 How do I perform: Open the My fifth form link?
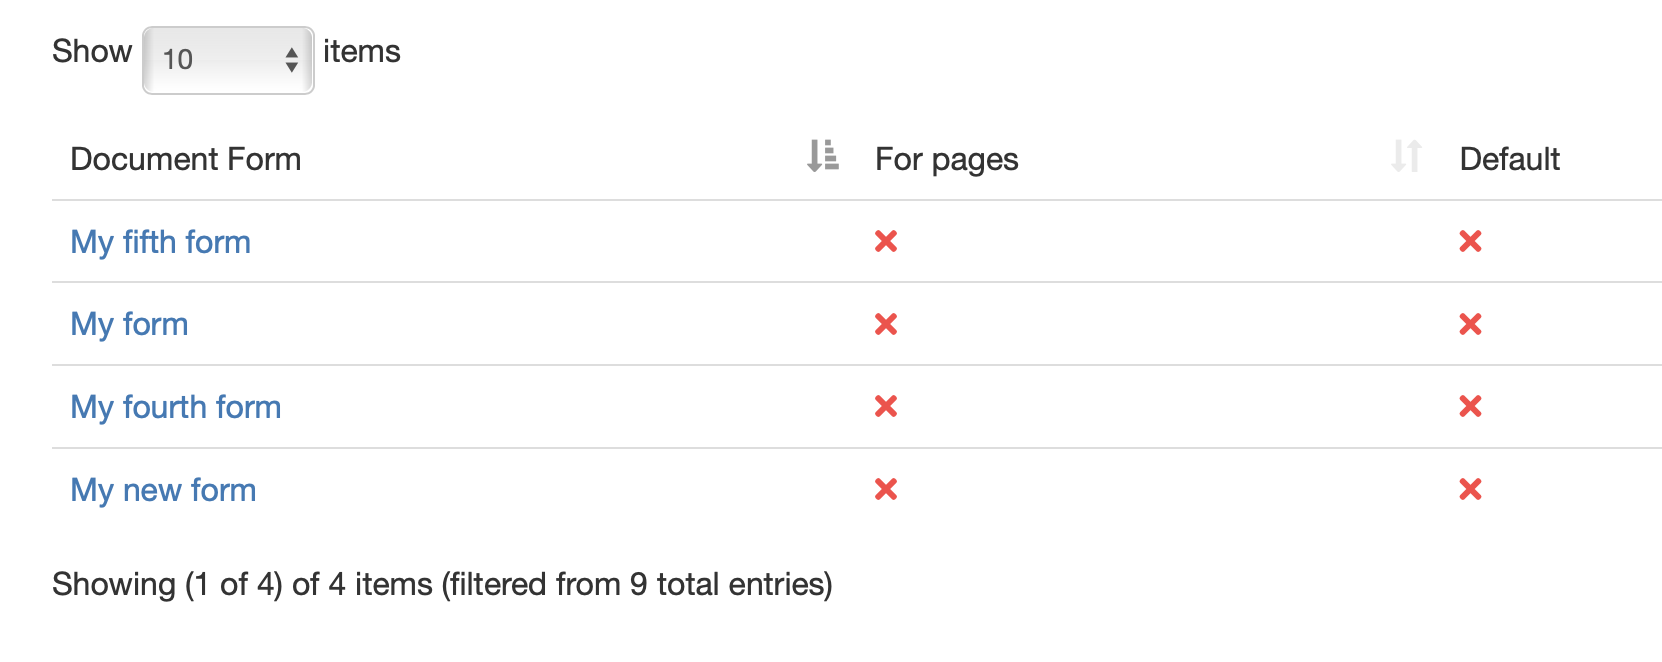point(160,242)
